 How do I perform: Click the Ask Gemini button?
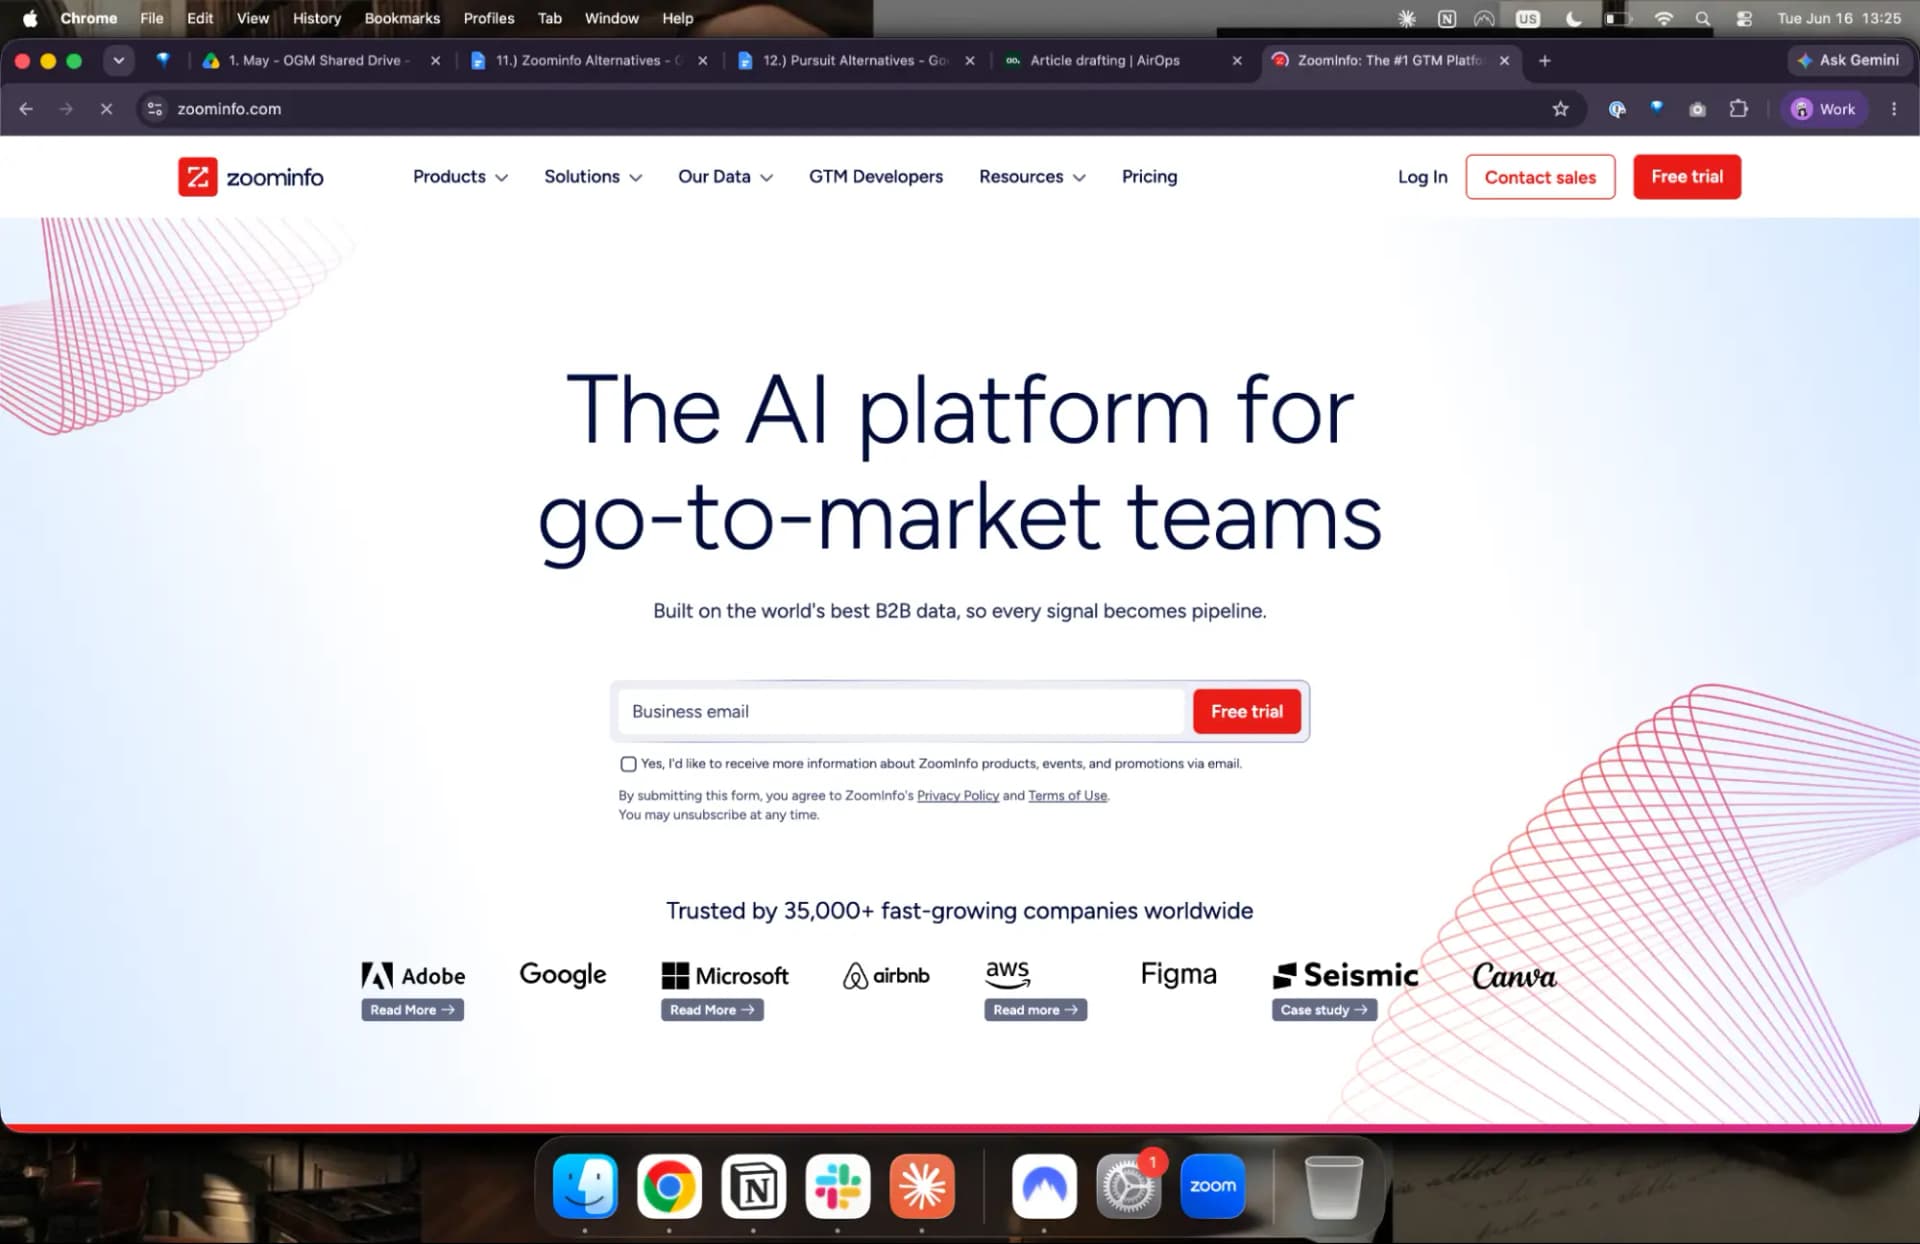(1848, 61)
